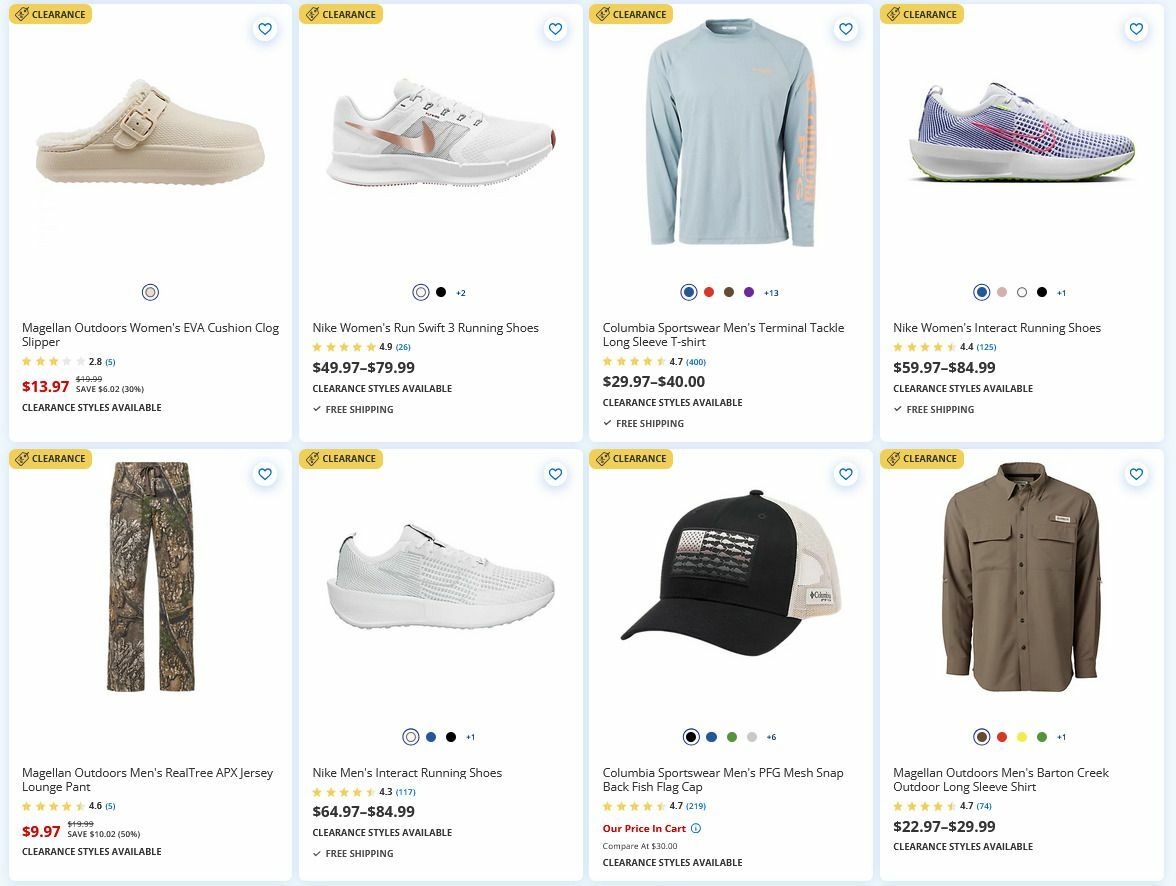Click the wishlist heart on the EVA Cushion Clog Slipper
This screenshot has width=1176, height=886.
(265, 29)
